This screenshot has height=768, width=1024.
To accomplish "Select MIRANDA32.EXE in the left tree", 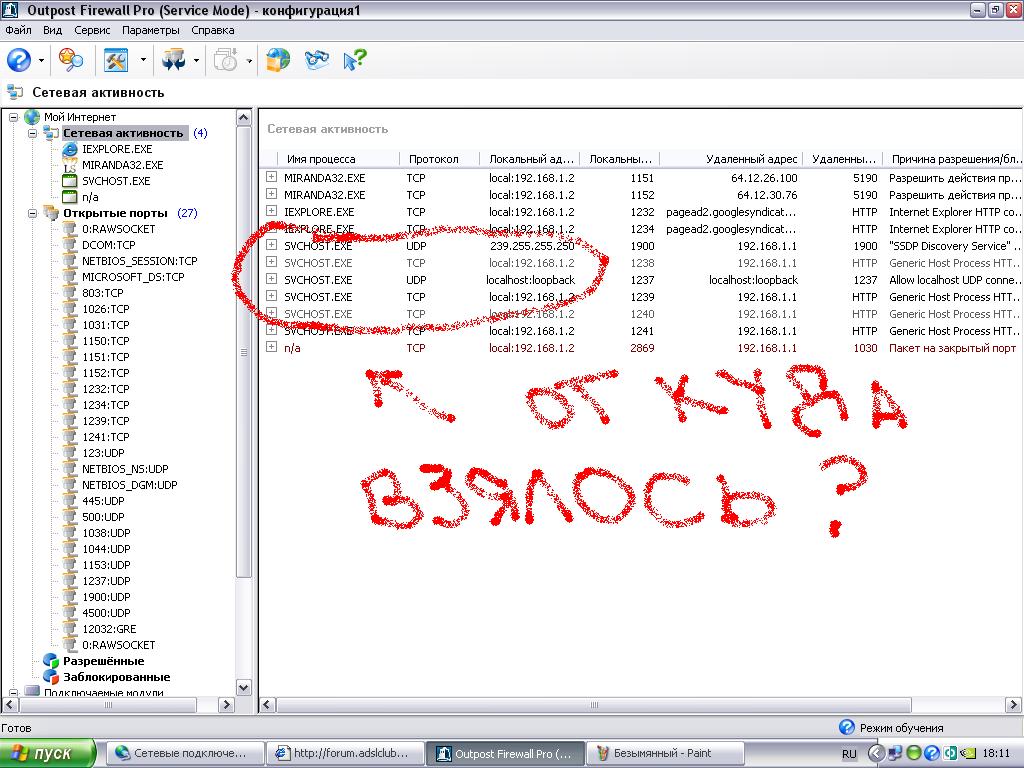I will click(122, 165).
